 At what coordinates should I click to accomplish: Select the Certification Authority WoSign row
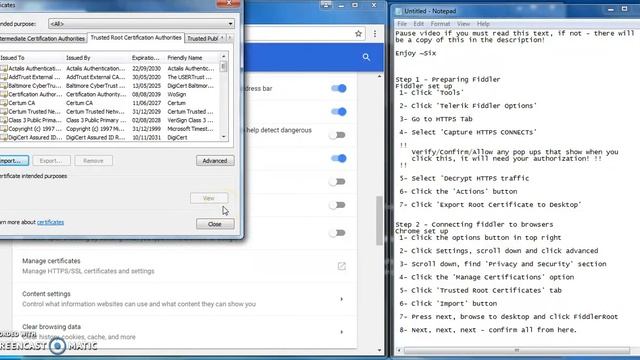[109, 94]
